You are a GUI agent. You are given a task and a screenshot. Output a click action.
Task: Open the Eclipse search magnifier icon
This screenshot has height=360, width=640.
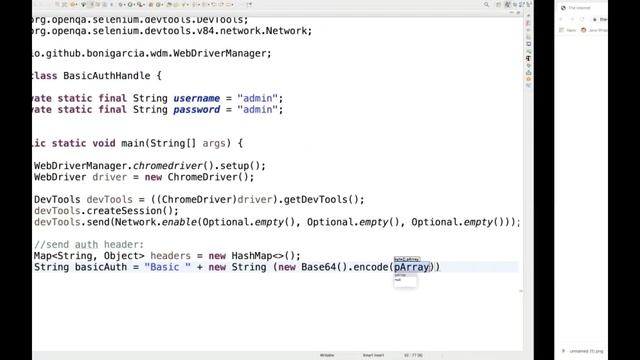[486, 4]
